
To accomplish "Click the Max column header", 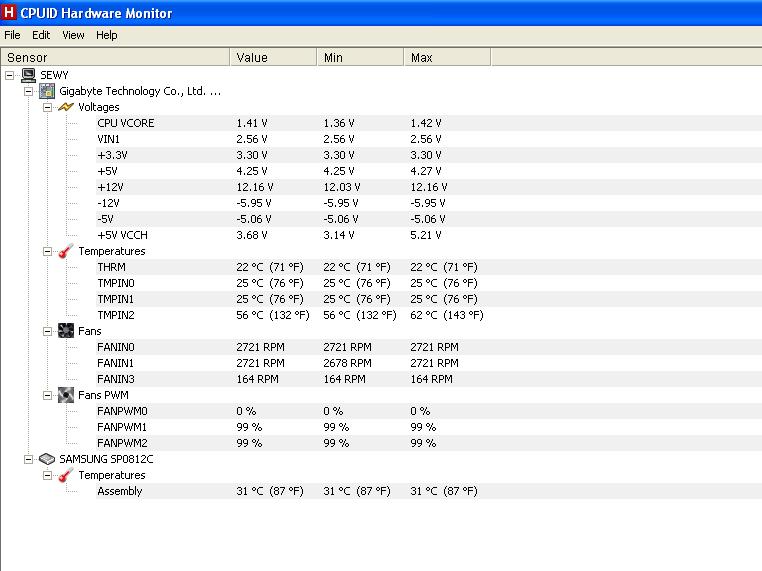I will (447, 57).
